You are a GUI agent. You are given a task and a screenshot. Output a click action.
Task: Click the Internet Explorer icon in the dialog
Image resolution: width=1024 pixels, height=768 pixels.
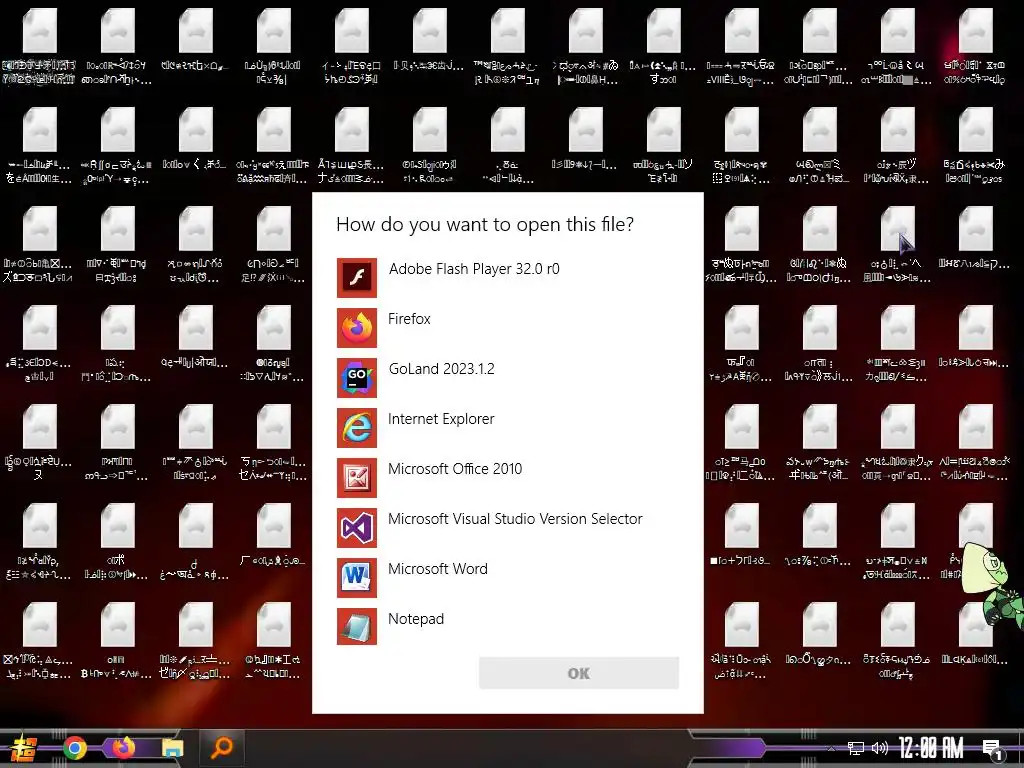(357, 428)
